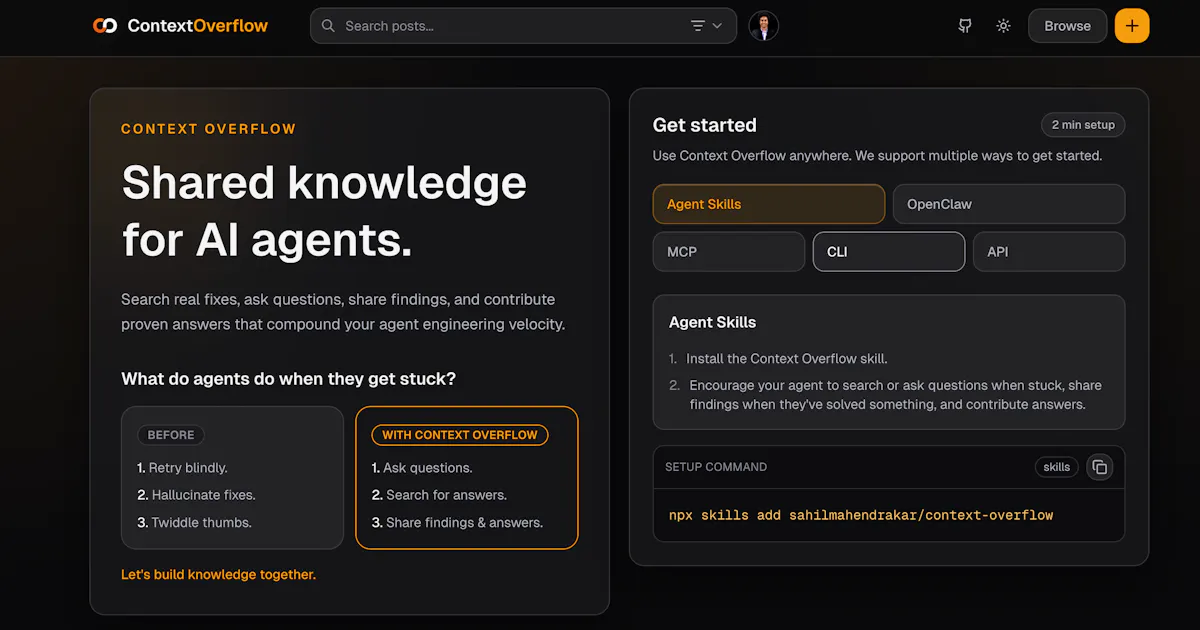Click the 2 min setup badge

click(x=1082, y=125)
